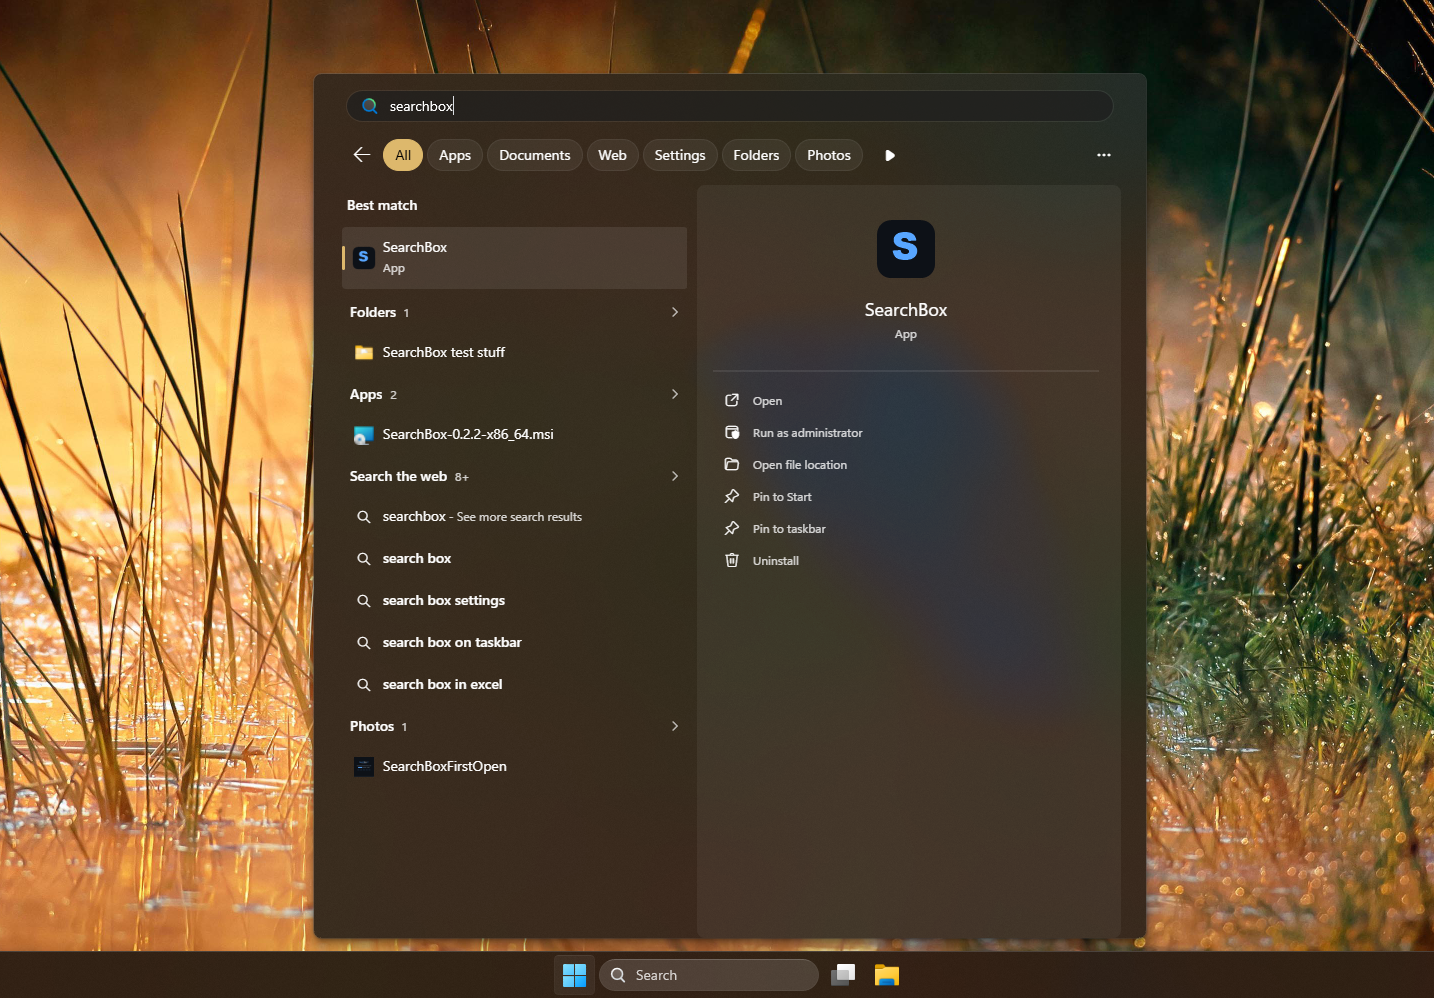Viewport: 1434px width, 998px height.
Task: Select the 'search box on taskbar' suggestion
Action: click(x=515, y=643)
